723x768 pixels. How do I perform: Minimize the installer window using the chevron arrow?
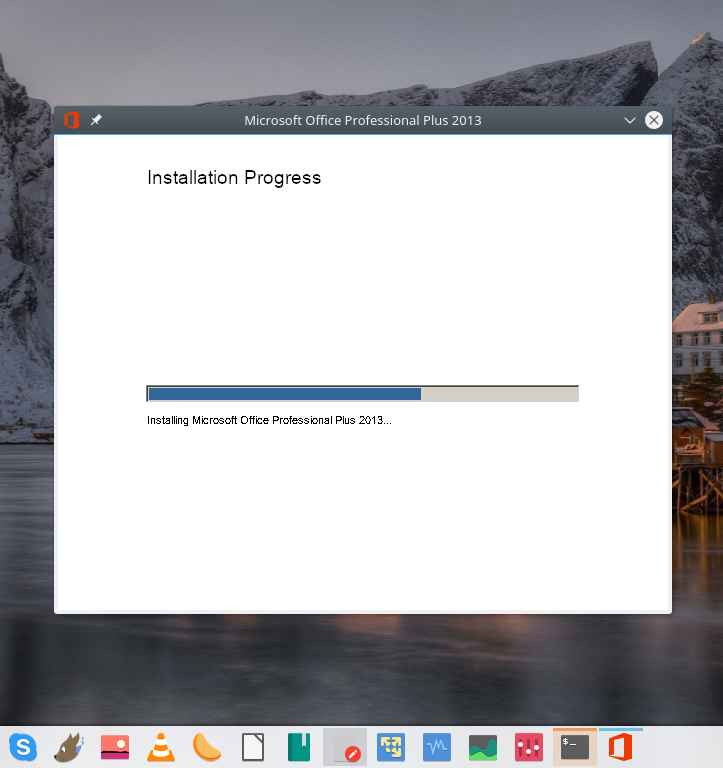coord(629,120)
